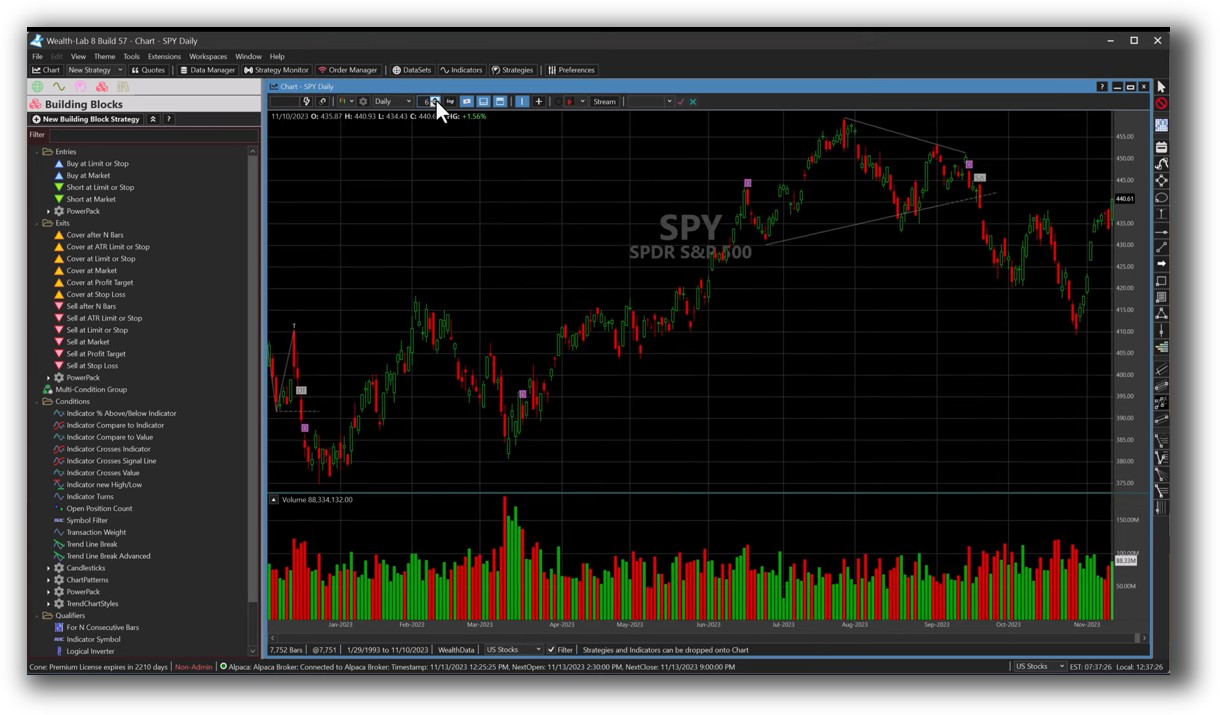Click the DataSets toolbar icon

[x=411, y=70]
